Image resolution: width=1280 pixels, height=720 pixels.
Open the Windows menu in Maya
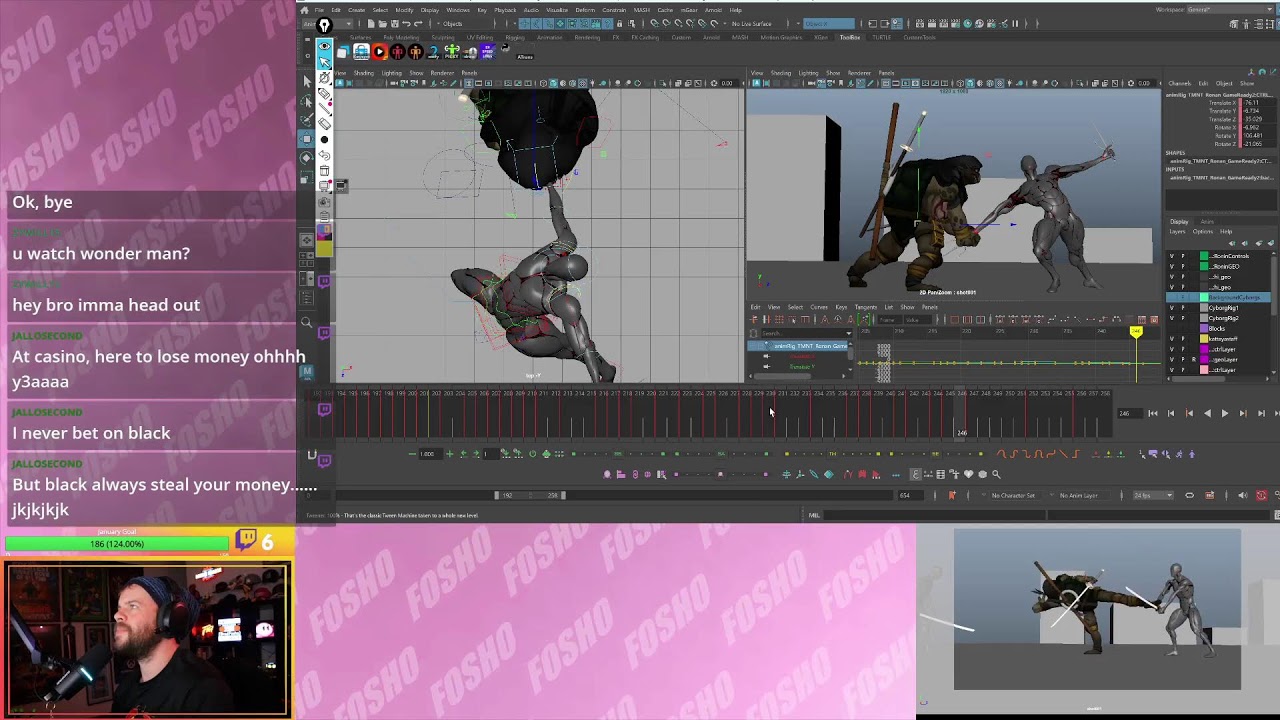pyautogui.click(x=458, y=10)
